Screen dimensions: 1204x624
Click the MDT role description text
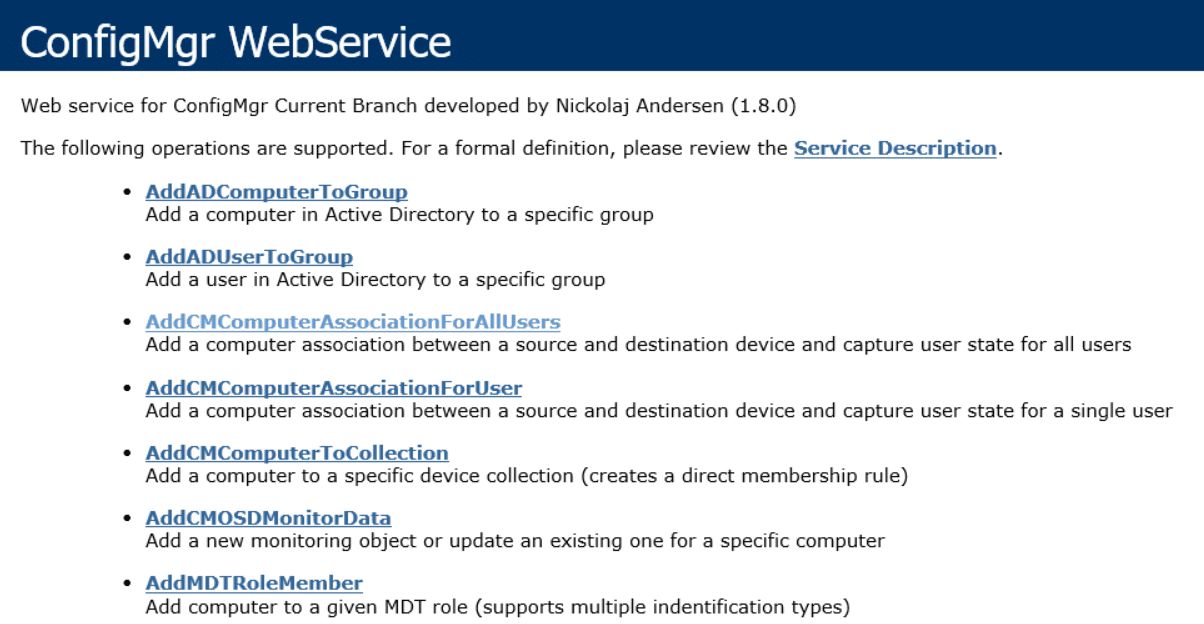point(497,606)
